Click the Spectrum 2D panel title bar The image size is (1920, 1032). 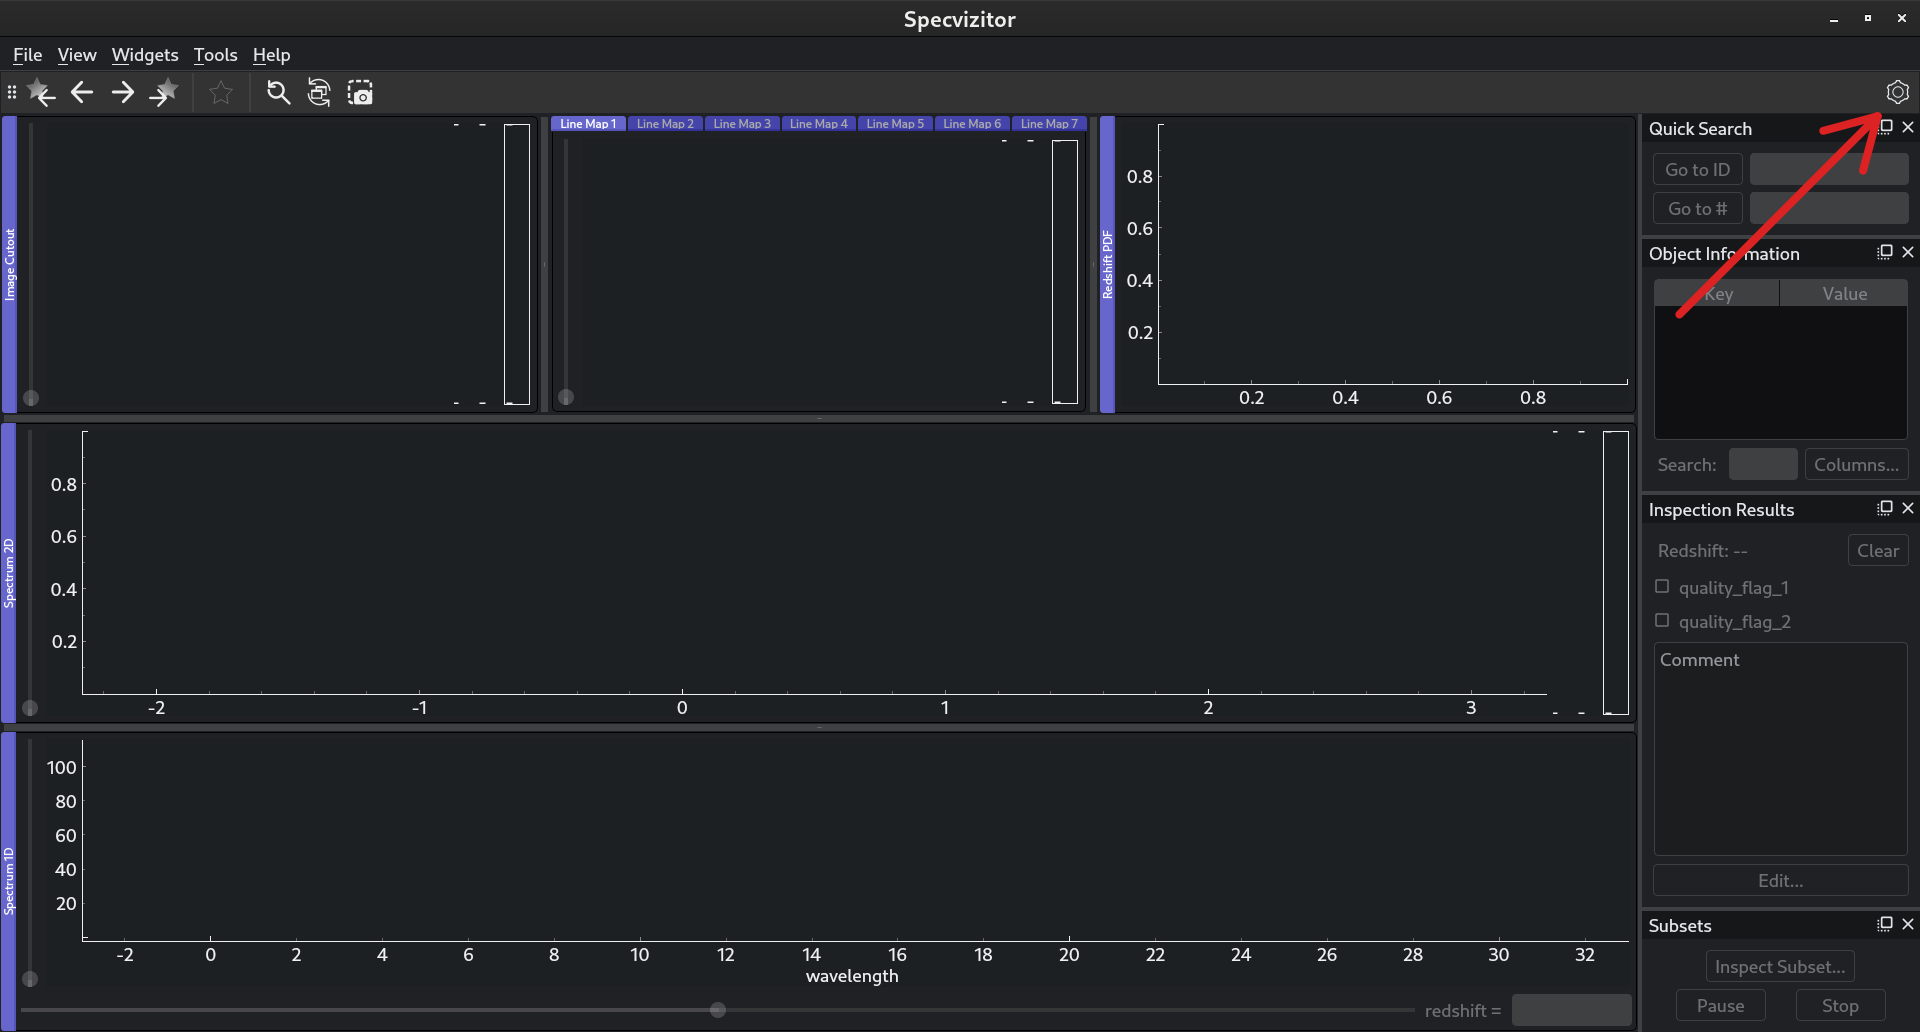tap(9, 573)
